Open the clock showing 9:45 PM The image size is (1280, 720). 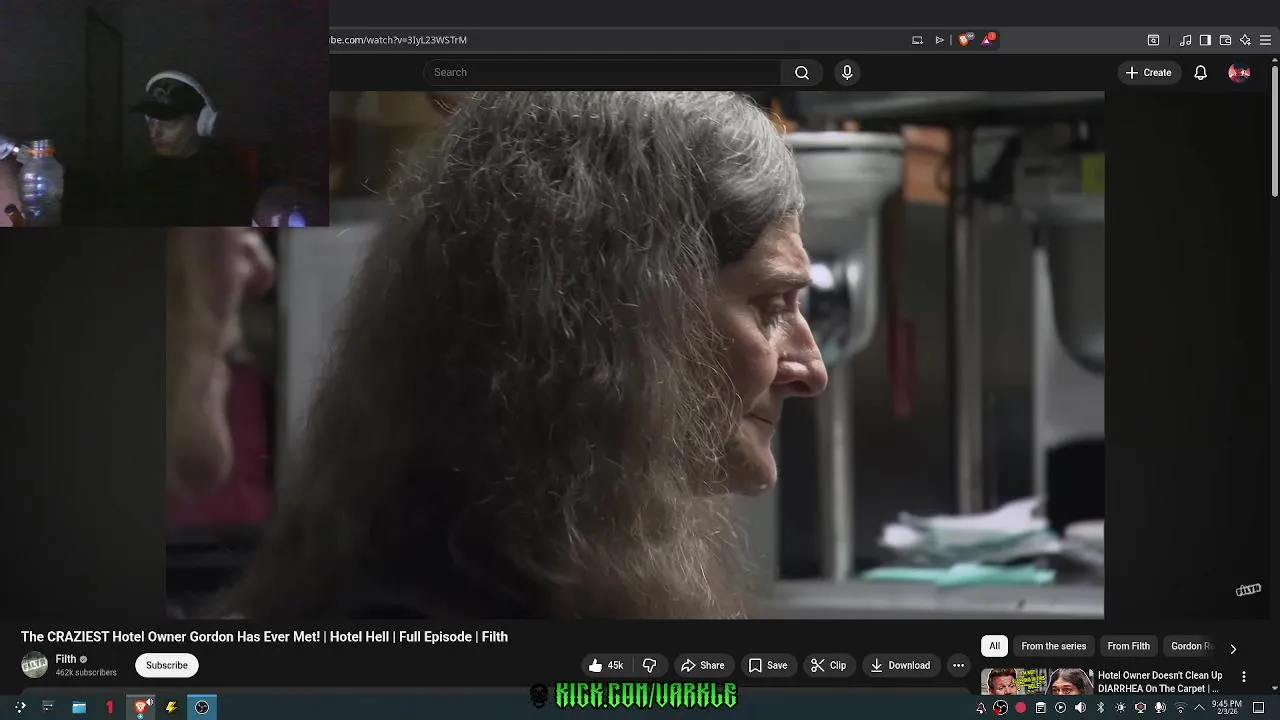[x=1226, y=707]
